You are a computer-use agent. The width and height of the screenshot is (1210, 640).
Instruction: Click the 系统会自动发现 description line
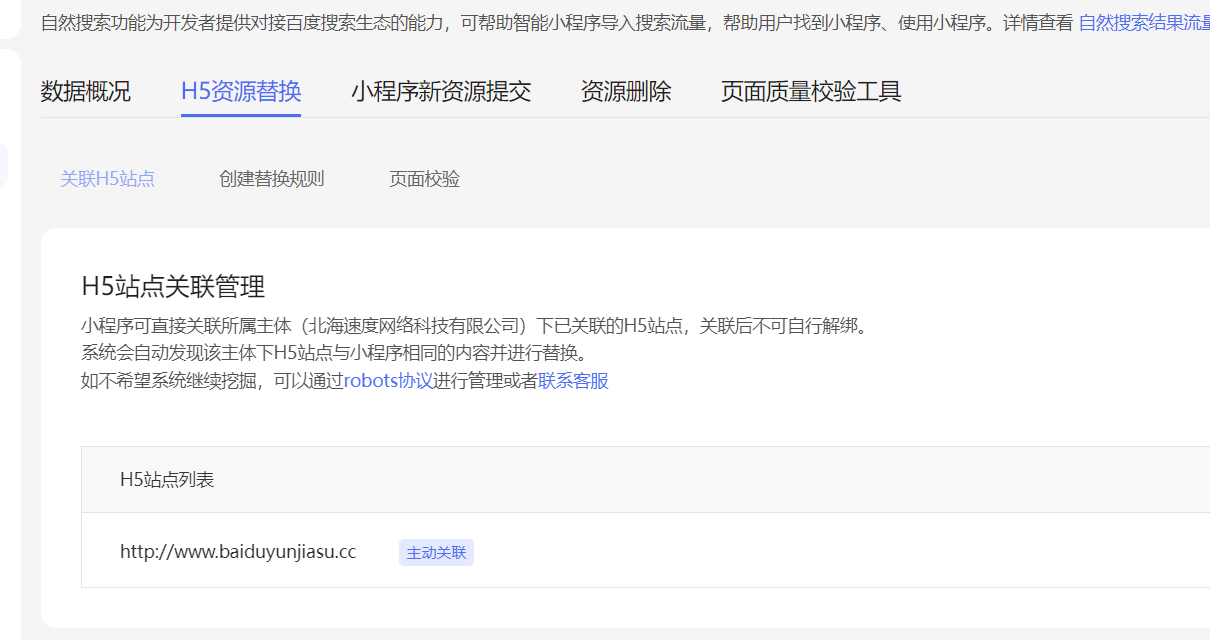pos(333,353)
